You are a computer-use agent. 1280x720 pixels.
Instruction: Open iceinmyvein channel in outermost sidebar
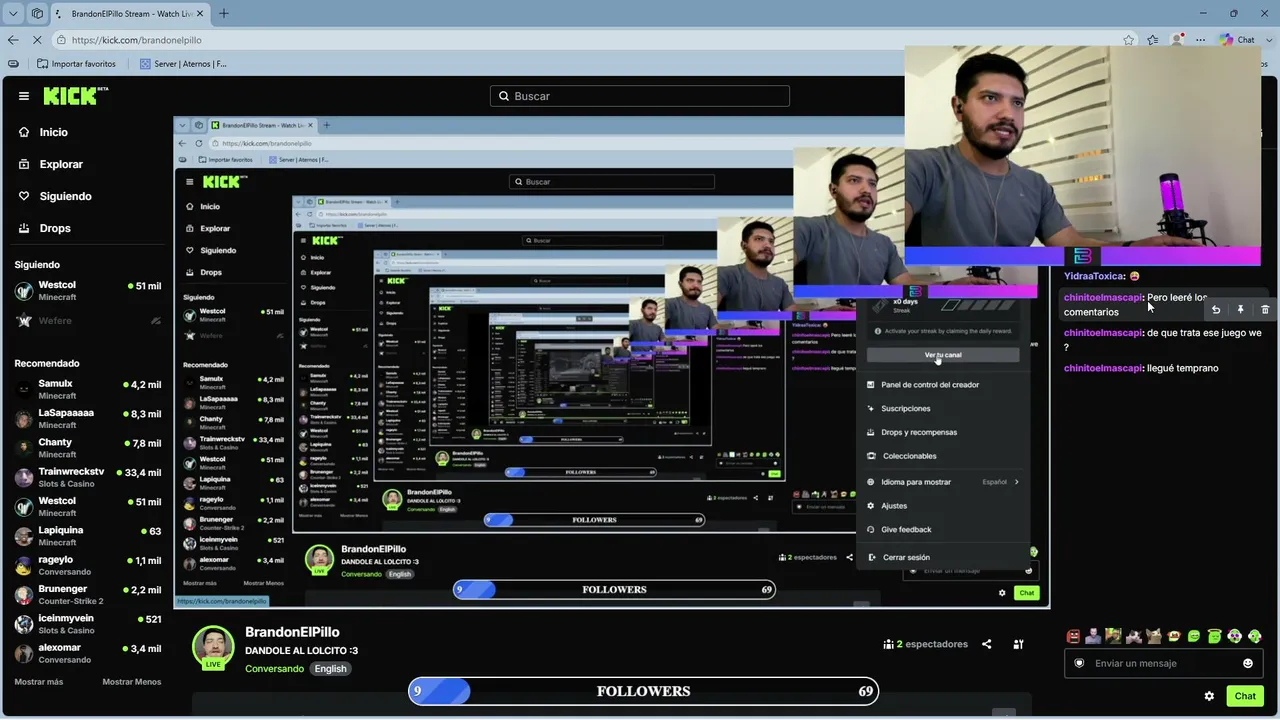pos(88,623)
